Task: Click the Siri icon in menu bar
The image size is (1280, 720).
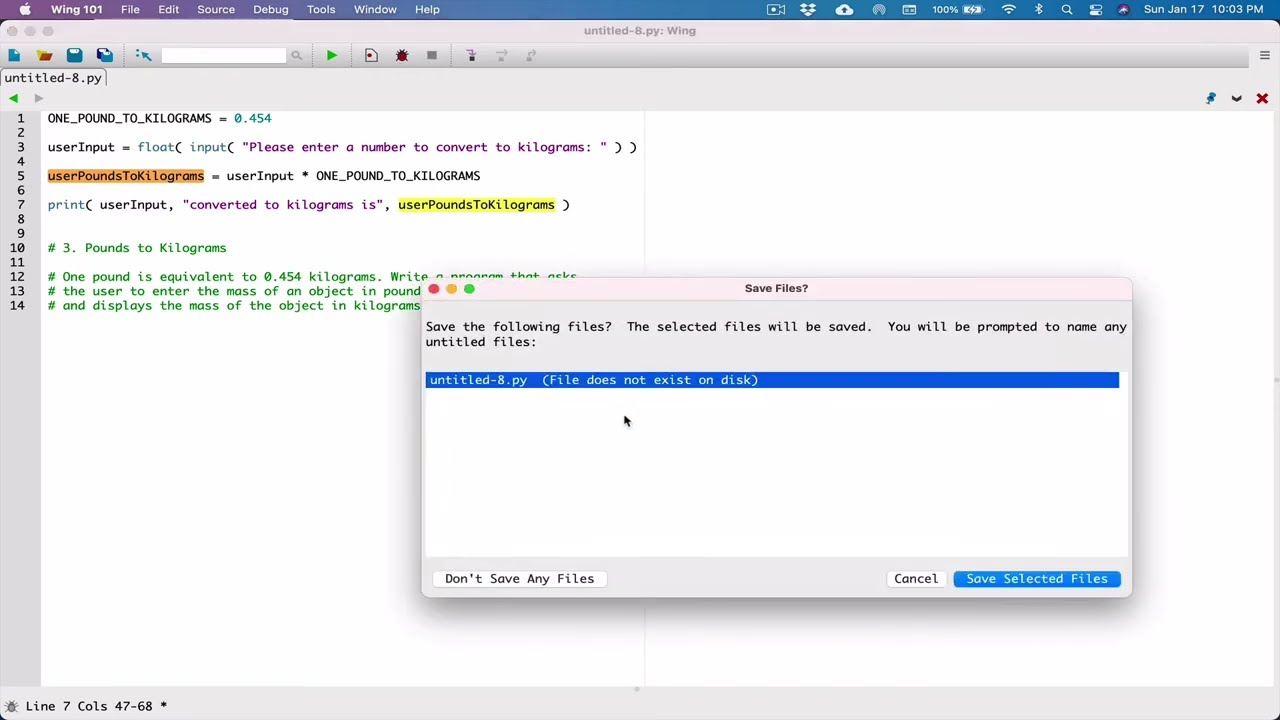Action: pyautogui.click(x=1123, y=9)
